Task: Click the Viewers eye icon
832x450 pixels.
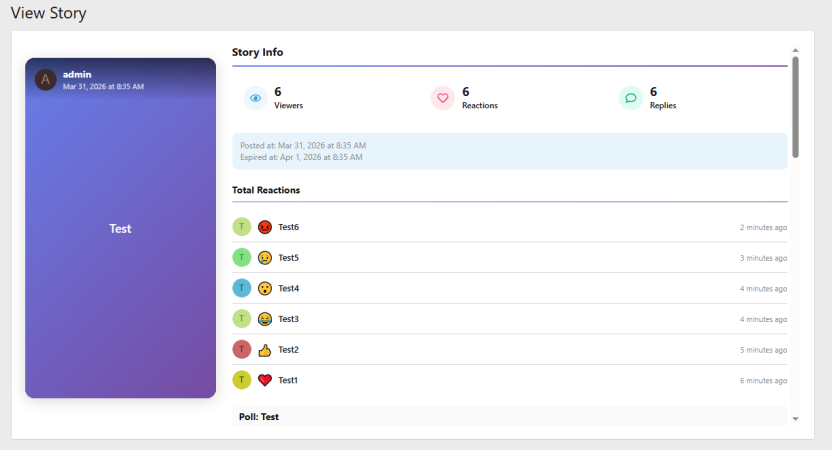Action: 256,98
